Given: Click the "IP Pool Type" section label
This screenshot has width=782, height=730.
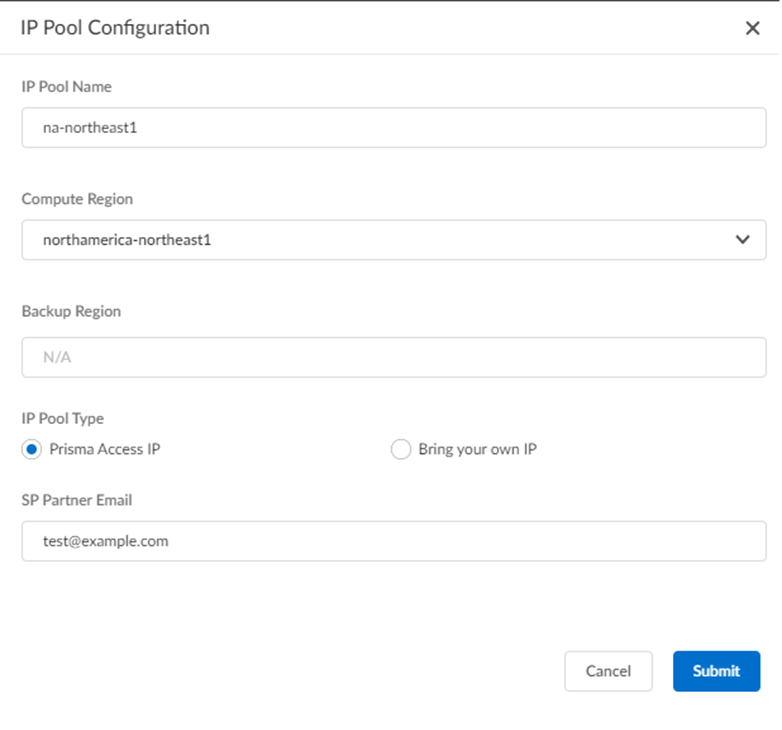Looking at the screenshot, I should (62, 419).
